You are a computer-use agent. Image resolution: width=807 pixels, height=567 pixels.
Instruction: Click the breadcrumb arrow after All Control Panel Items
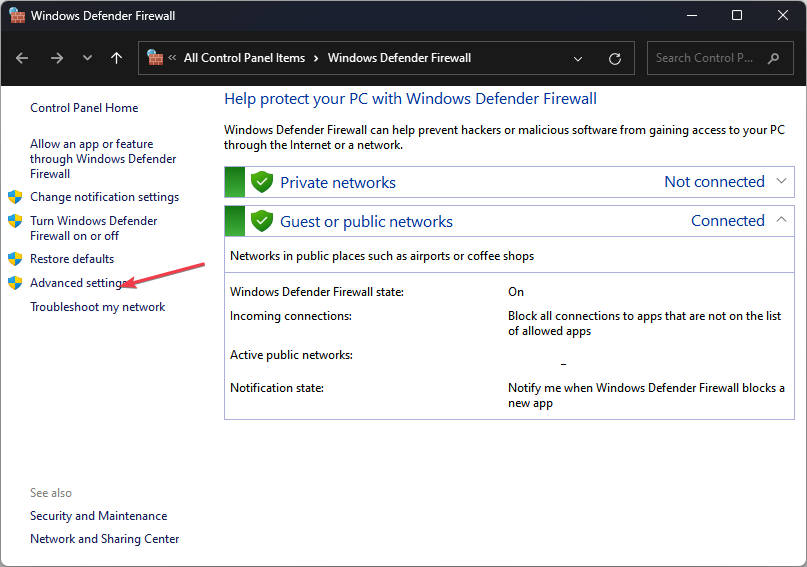316,58
